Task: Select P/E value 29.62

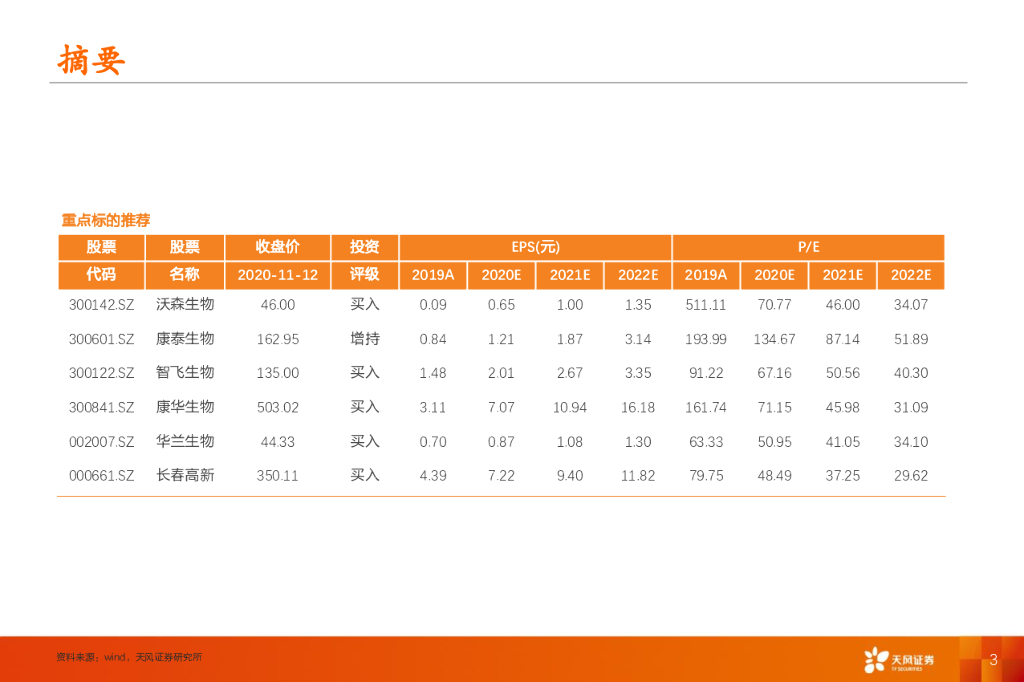Action: click(911, 476)
